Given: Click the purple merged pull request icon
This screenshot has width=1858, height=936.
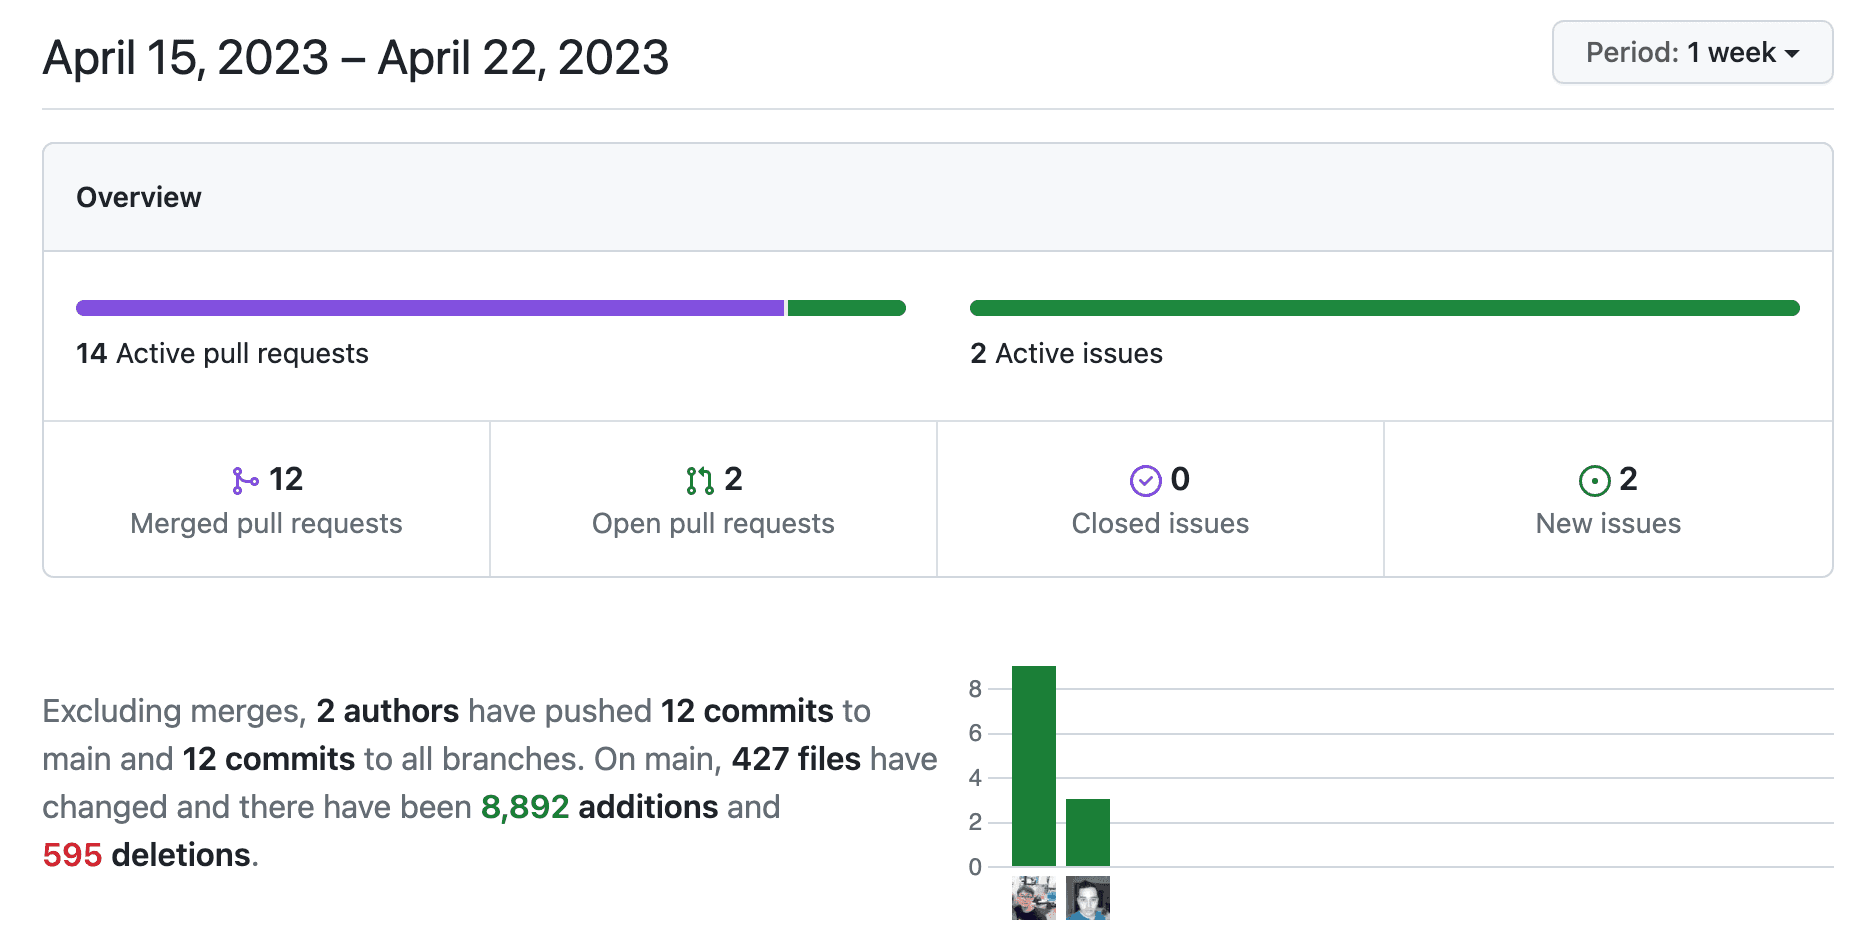Looking at the screenshot, I should coord(245,481).
